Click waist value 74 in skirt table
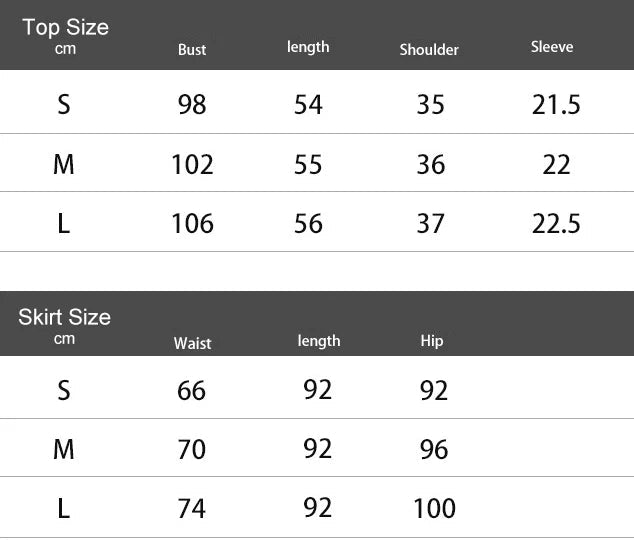 tap(191, 508)
